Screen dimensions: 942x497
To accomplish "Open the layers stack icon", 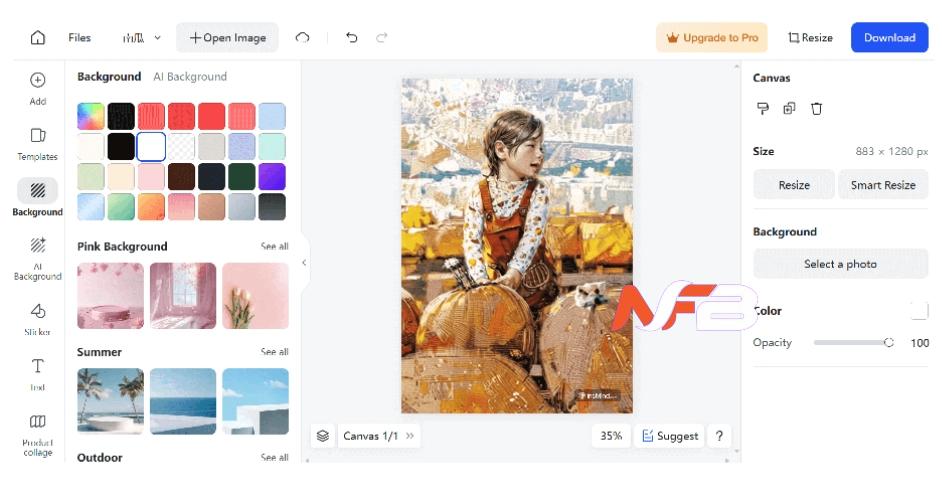I will coord(323,436).
